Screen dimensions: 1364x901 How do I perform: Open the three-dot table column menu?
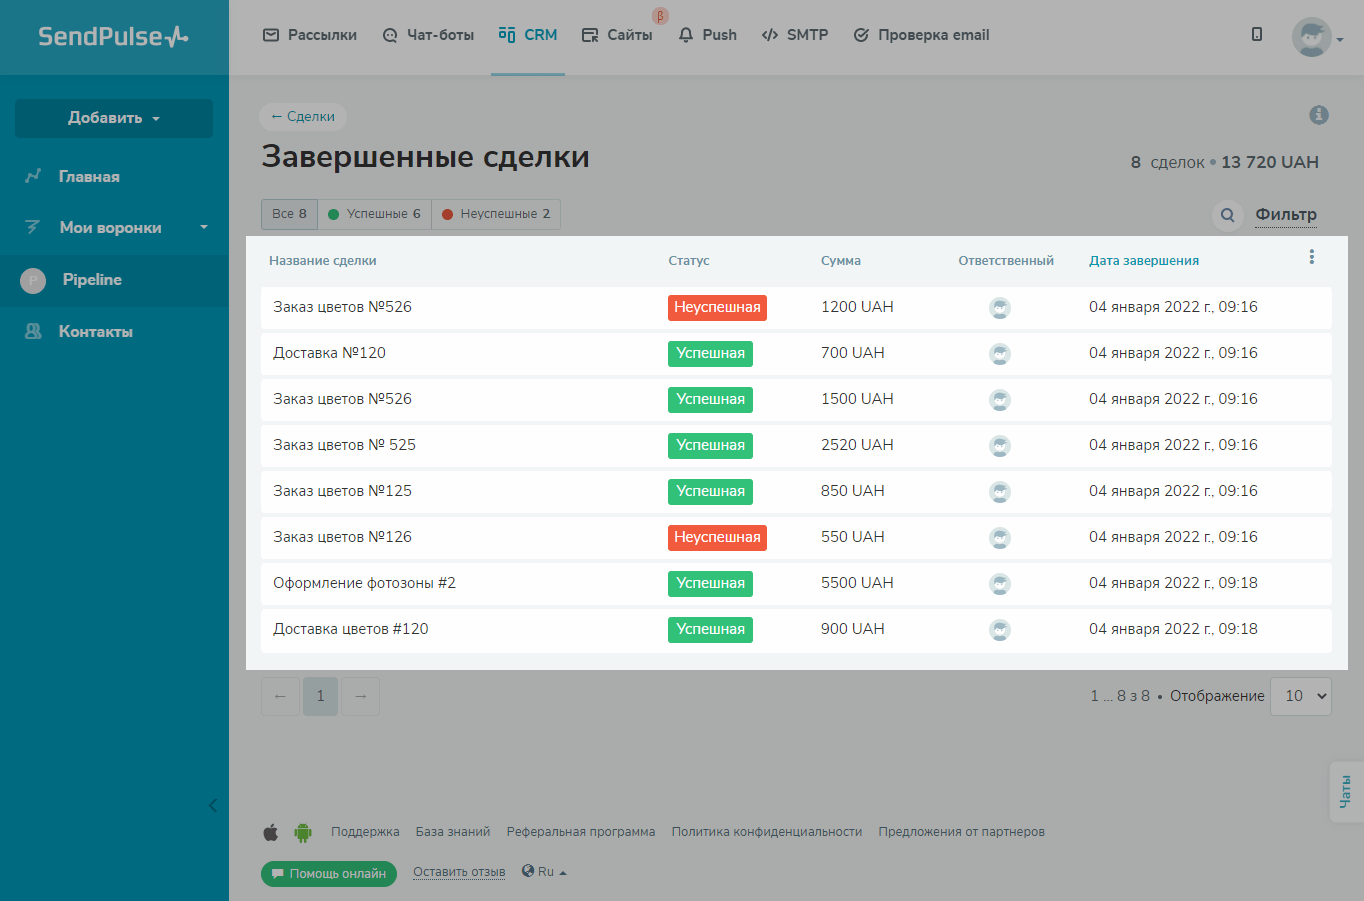point(1311,258)
